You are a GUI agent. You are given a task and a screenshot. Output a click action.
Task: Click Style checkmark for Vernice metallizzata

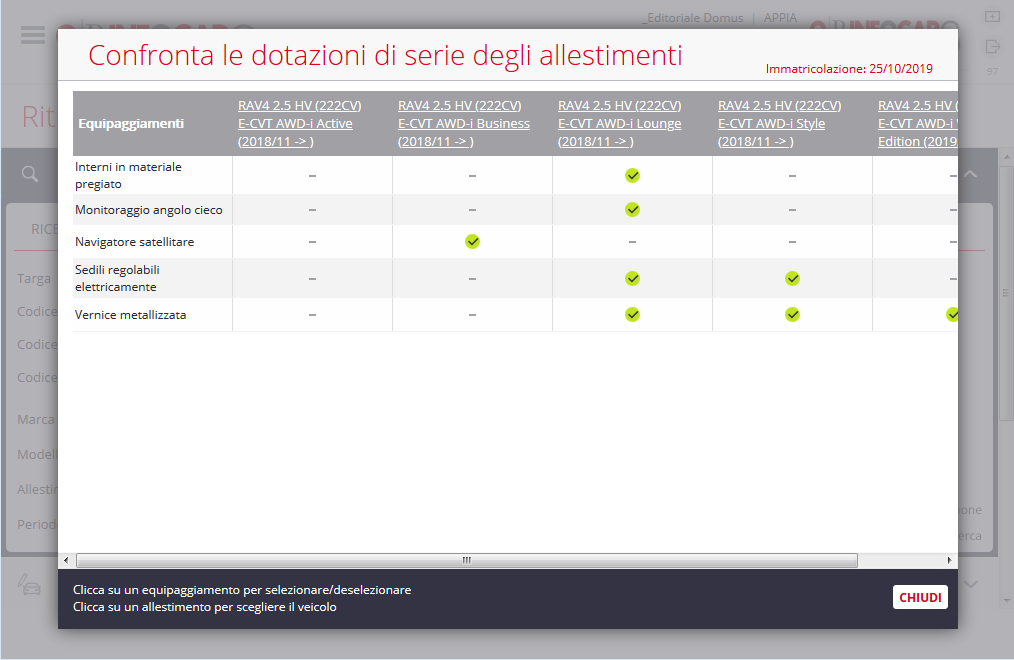(x=792, y=314)
